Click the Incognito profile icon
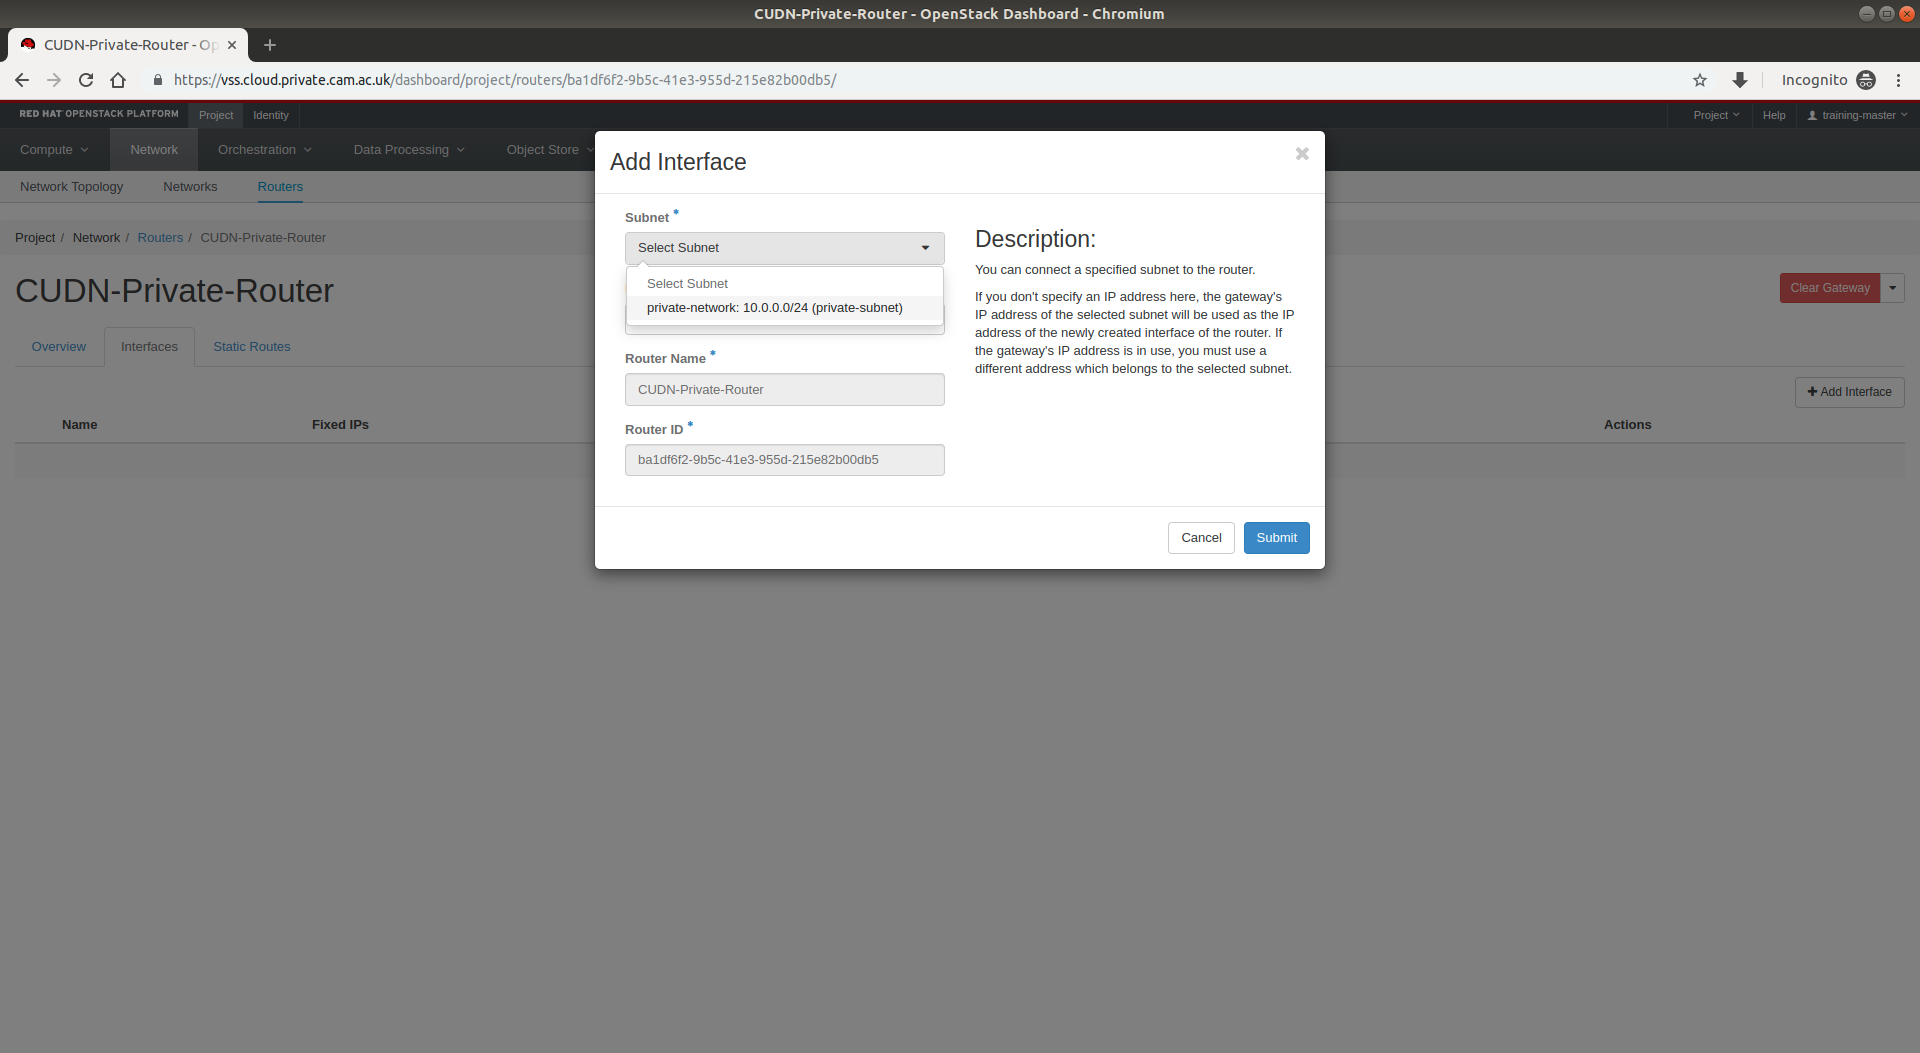 [x=1866, y=80]
